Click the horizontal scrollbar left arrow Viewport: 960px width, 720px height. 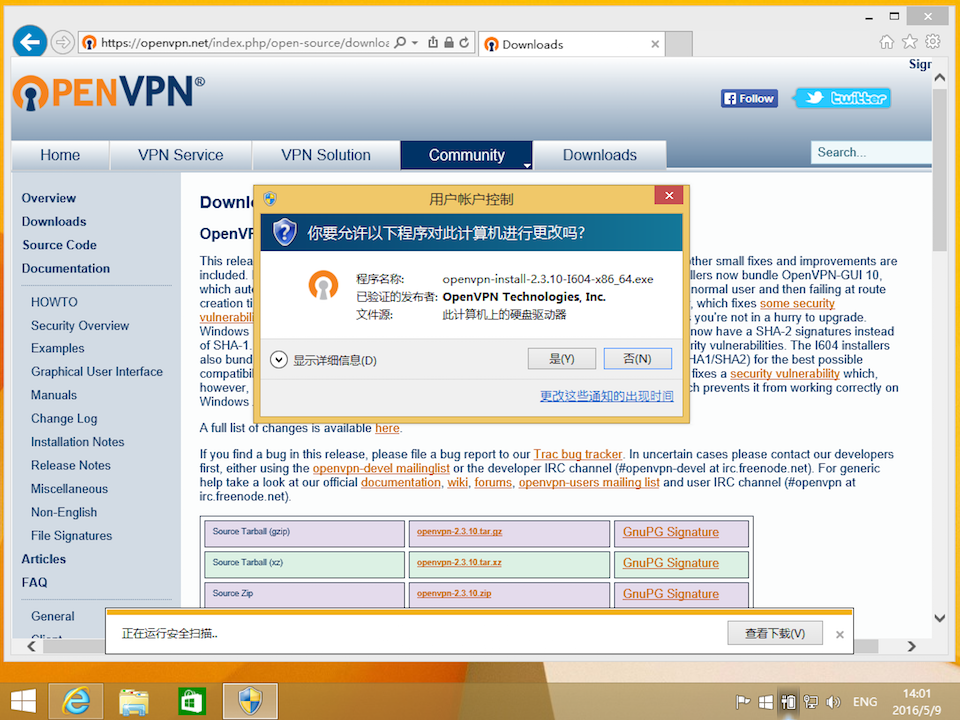pyautogui.click(x=32, y=647)
